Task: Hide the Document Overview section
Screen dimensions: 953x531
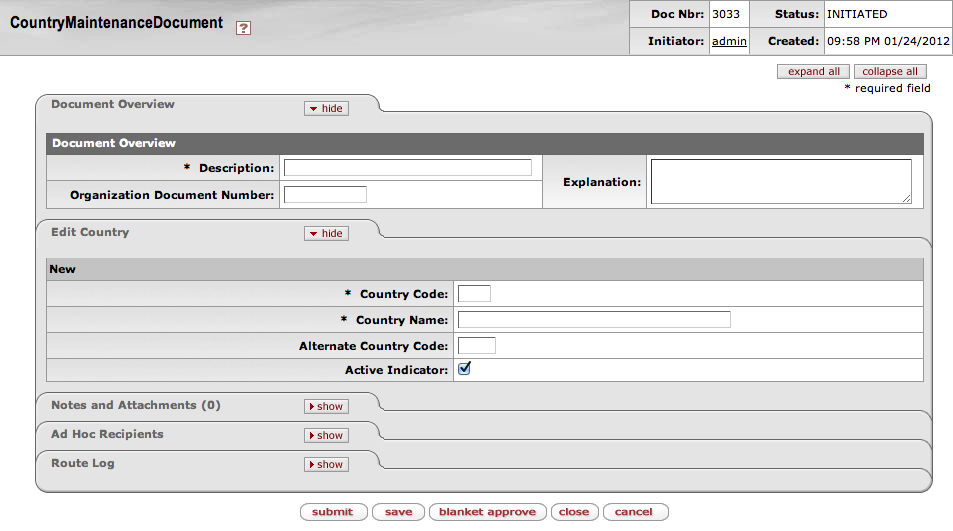Action: 326,108
